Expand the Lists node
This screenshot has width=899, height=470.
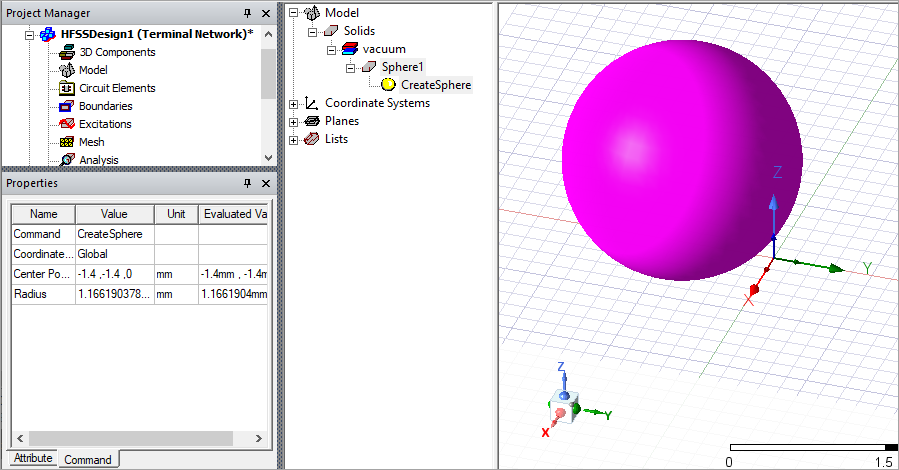(294, 140)
